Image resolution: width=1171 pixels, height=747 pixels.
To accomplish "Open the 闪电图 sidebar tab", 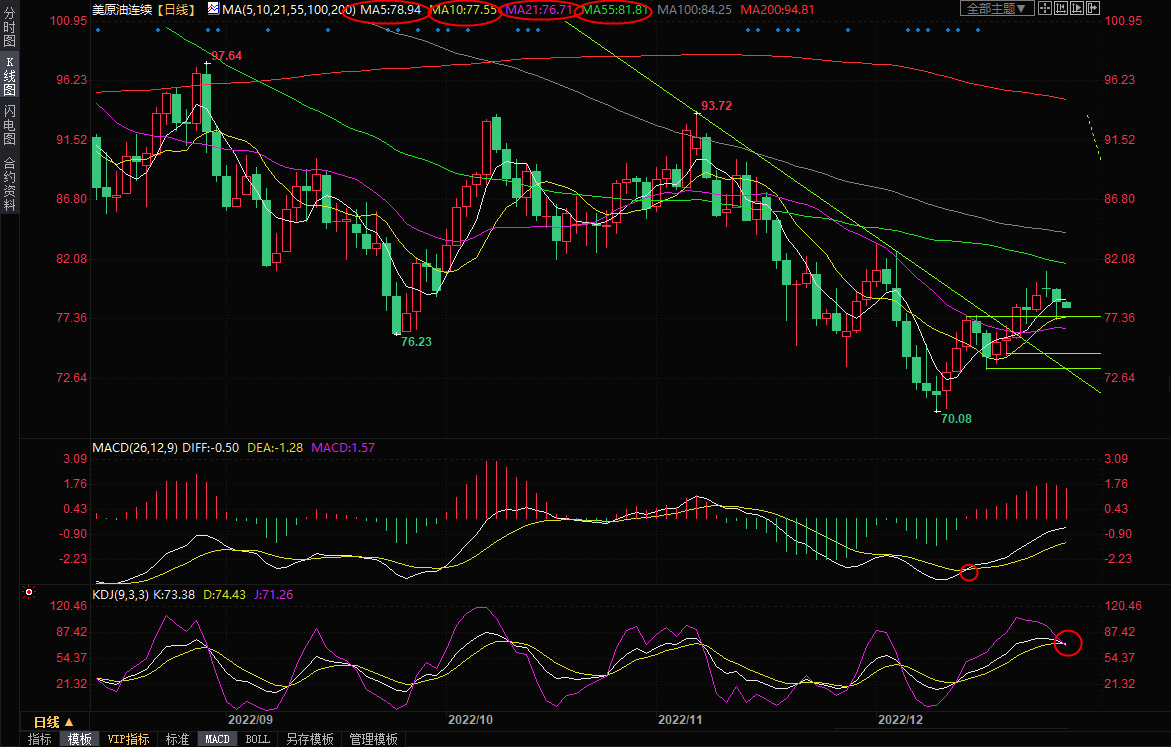I will [9, 124].
